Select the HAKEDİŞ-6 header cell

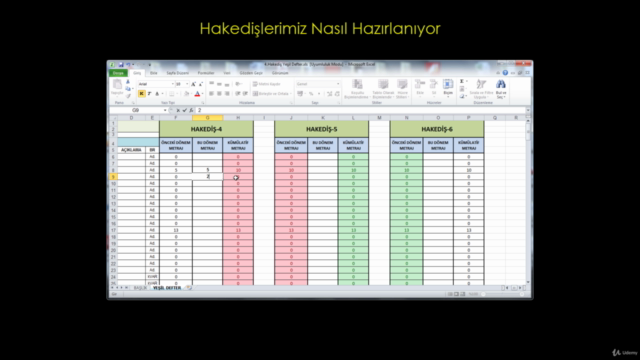pyautogui.click(x=437, y=129)
